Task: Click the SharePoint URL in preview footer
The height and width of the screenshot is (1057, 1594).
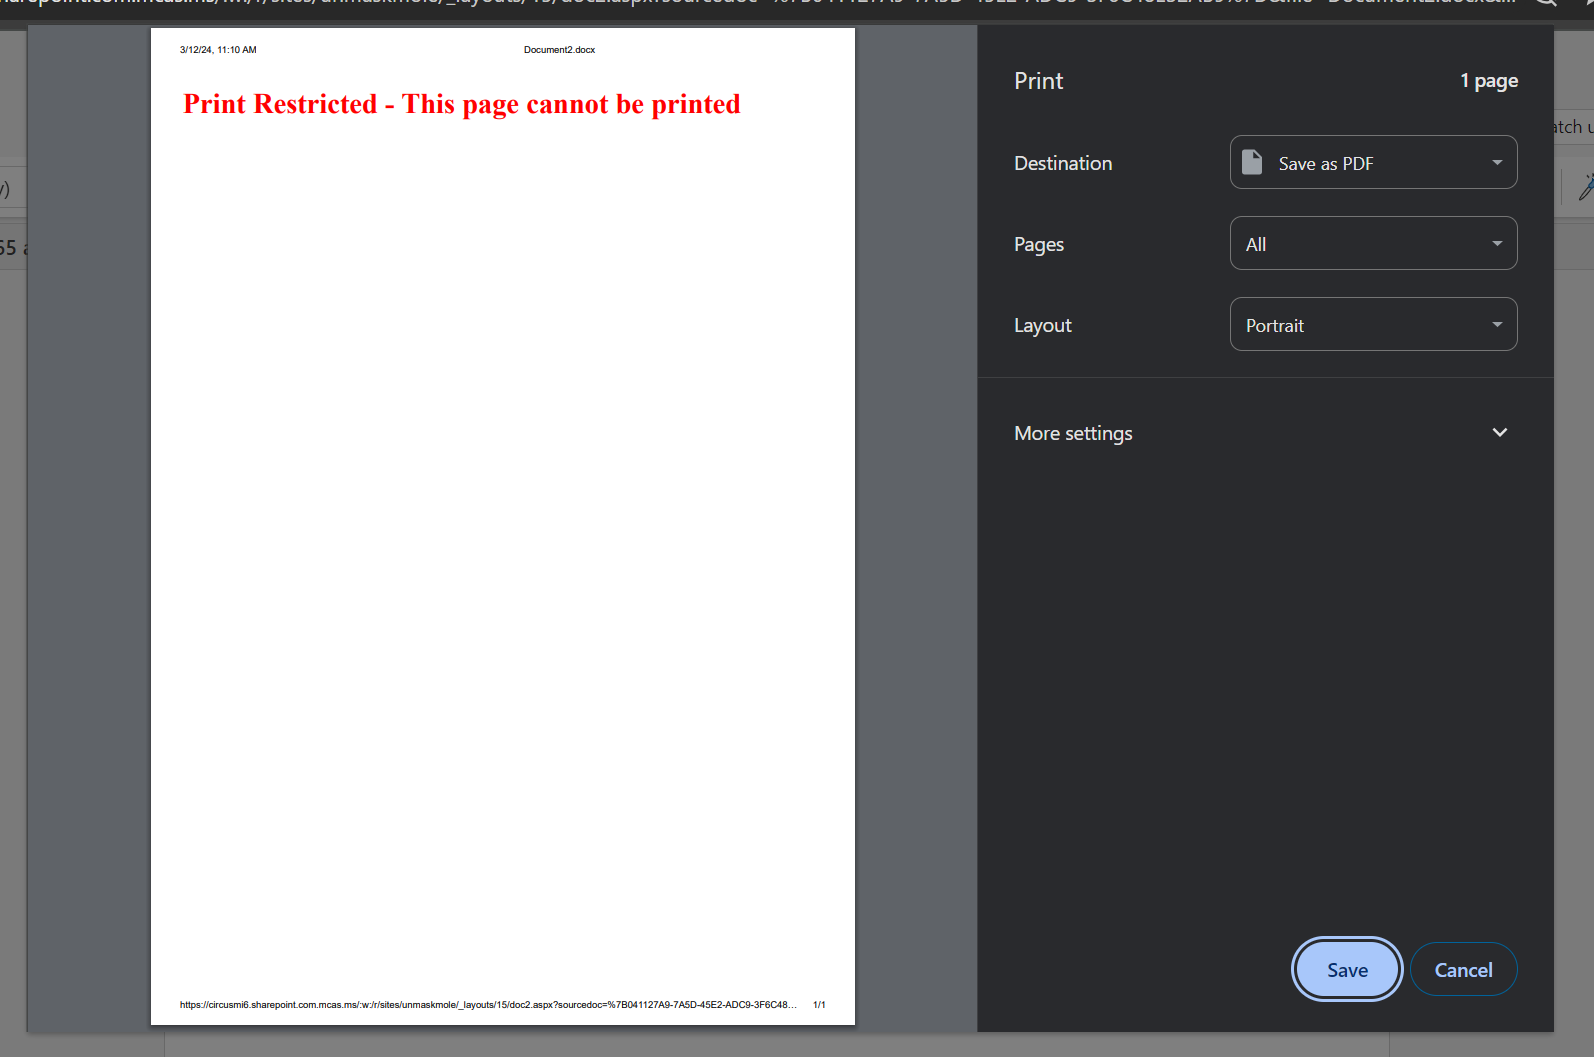Action: pos(488,1005)
